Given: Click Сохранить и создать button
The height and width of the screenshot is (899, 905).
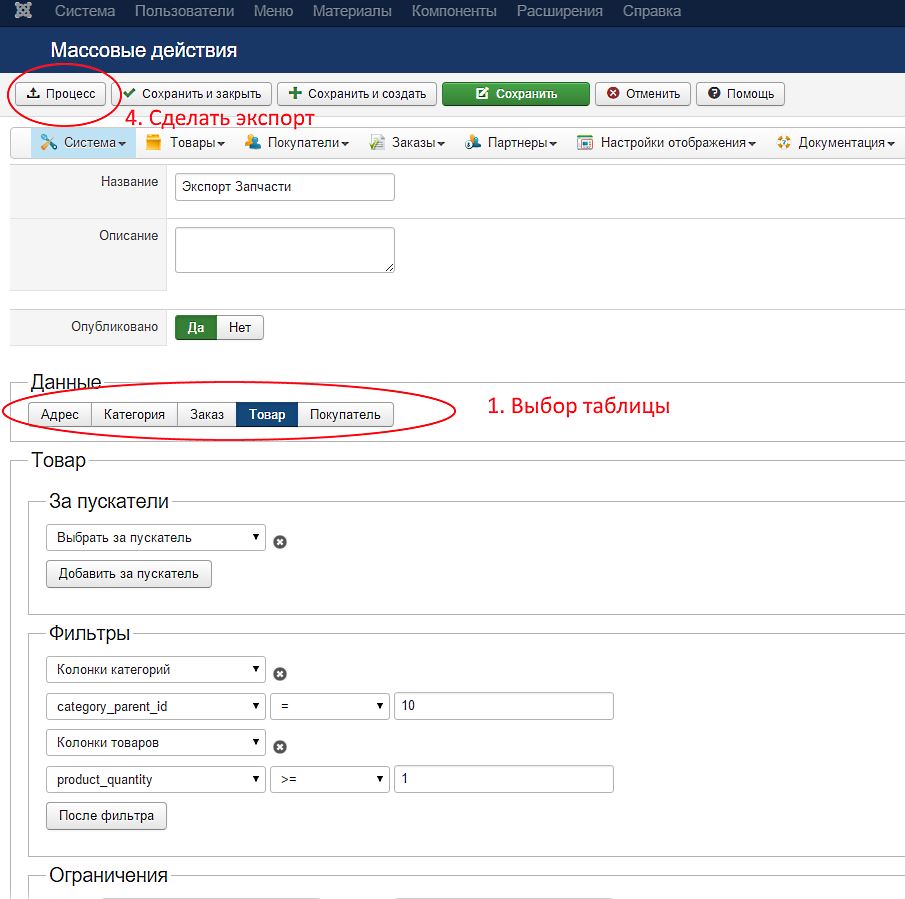Looking at the screenshot, I should pos(357,93).
